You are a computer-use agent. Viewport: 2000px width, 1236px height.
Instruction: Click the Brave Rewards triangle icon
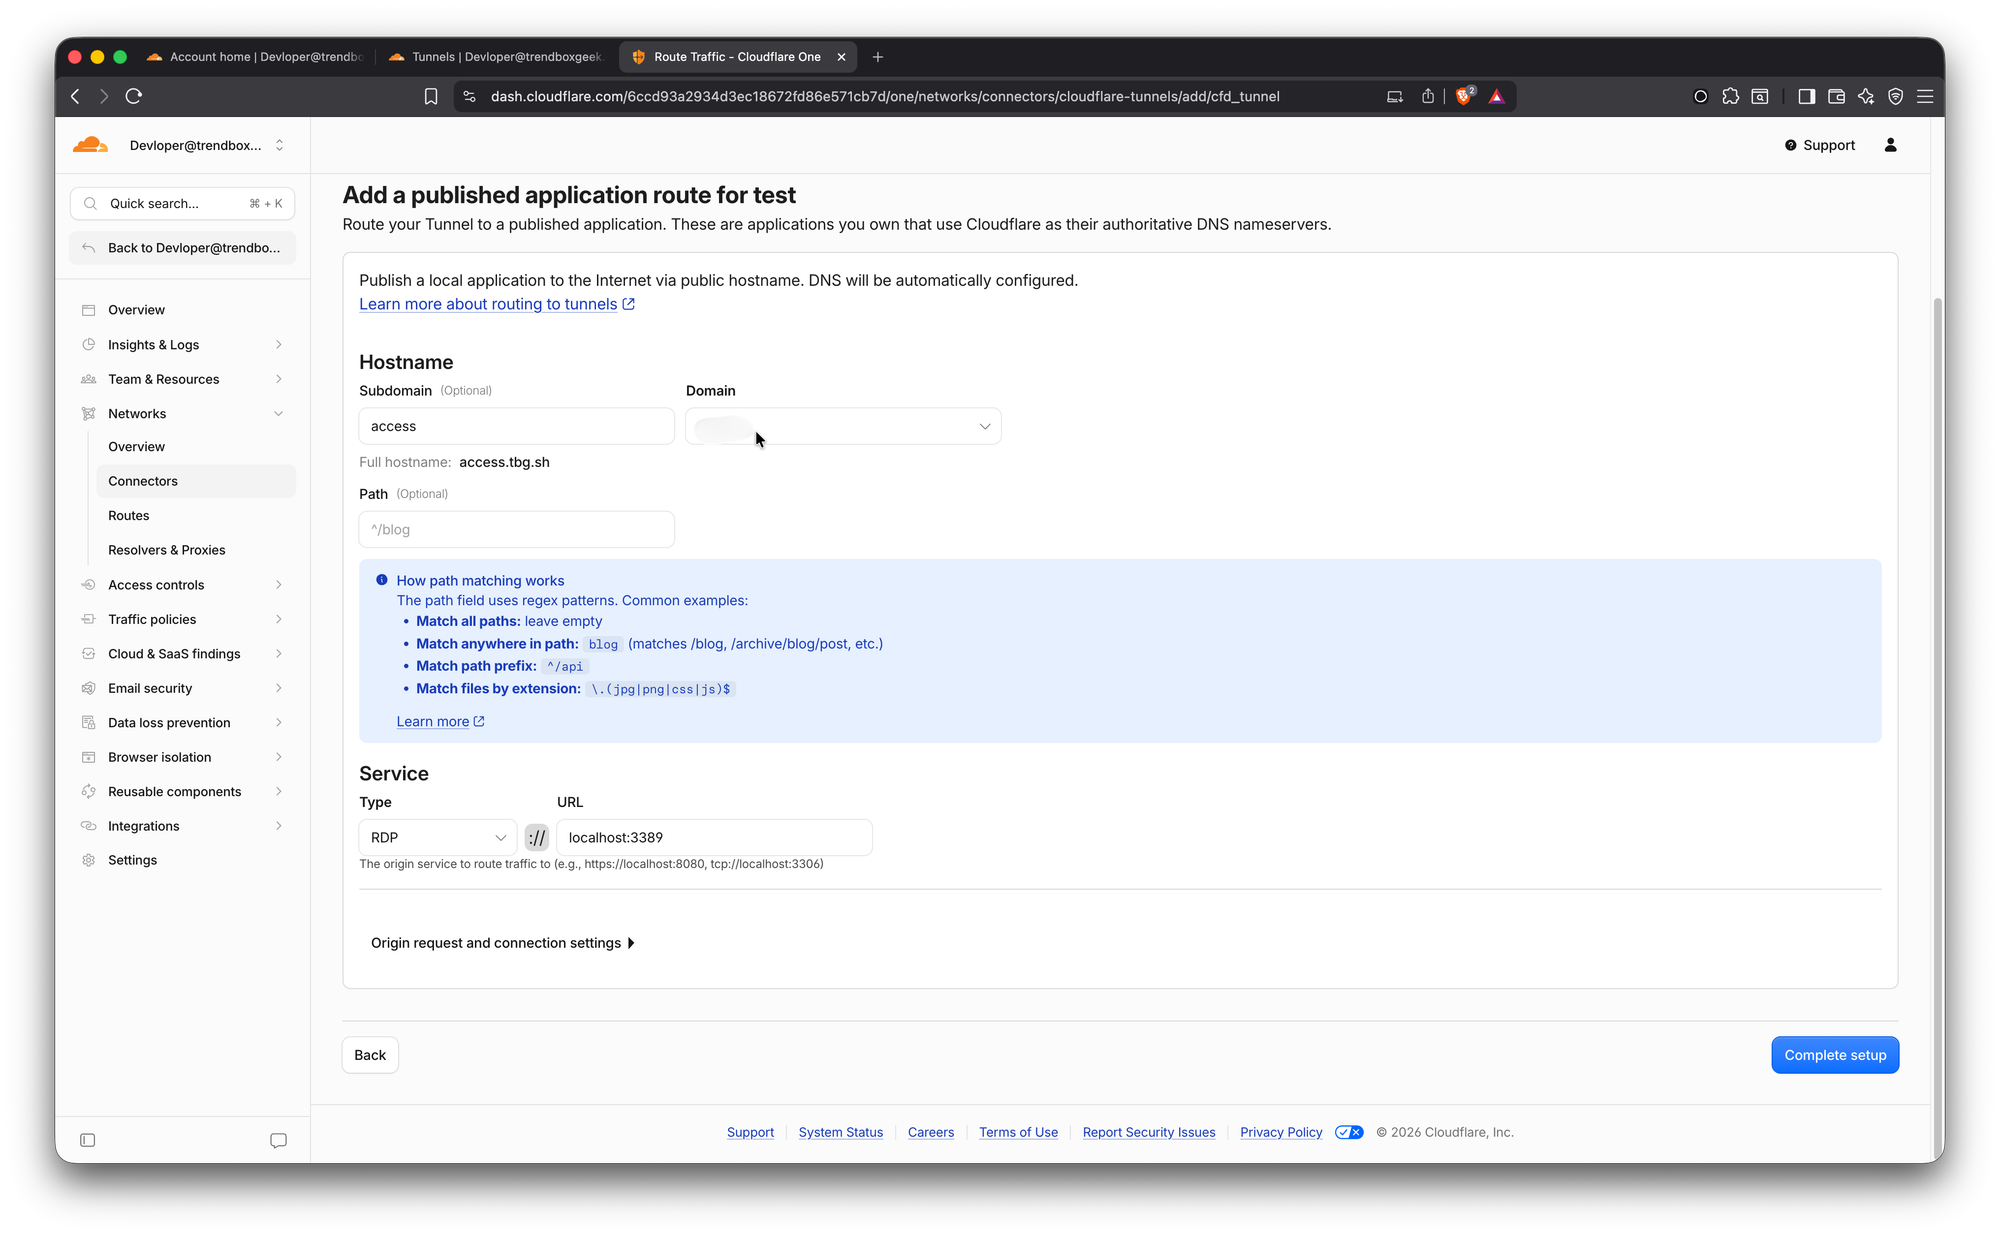pos(1496,96)
